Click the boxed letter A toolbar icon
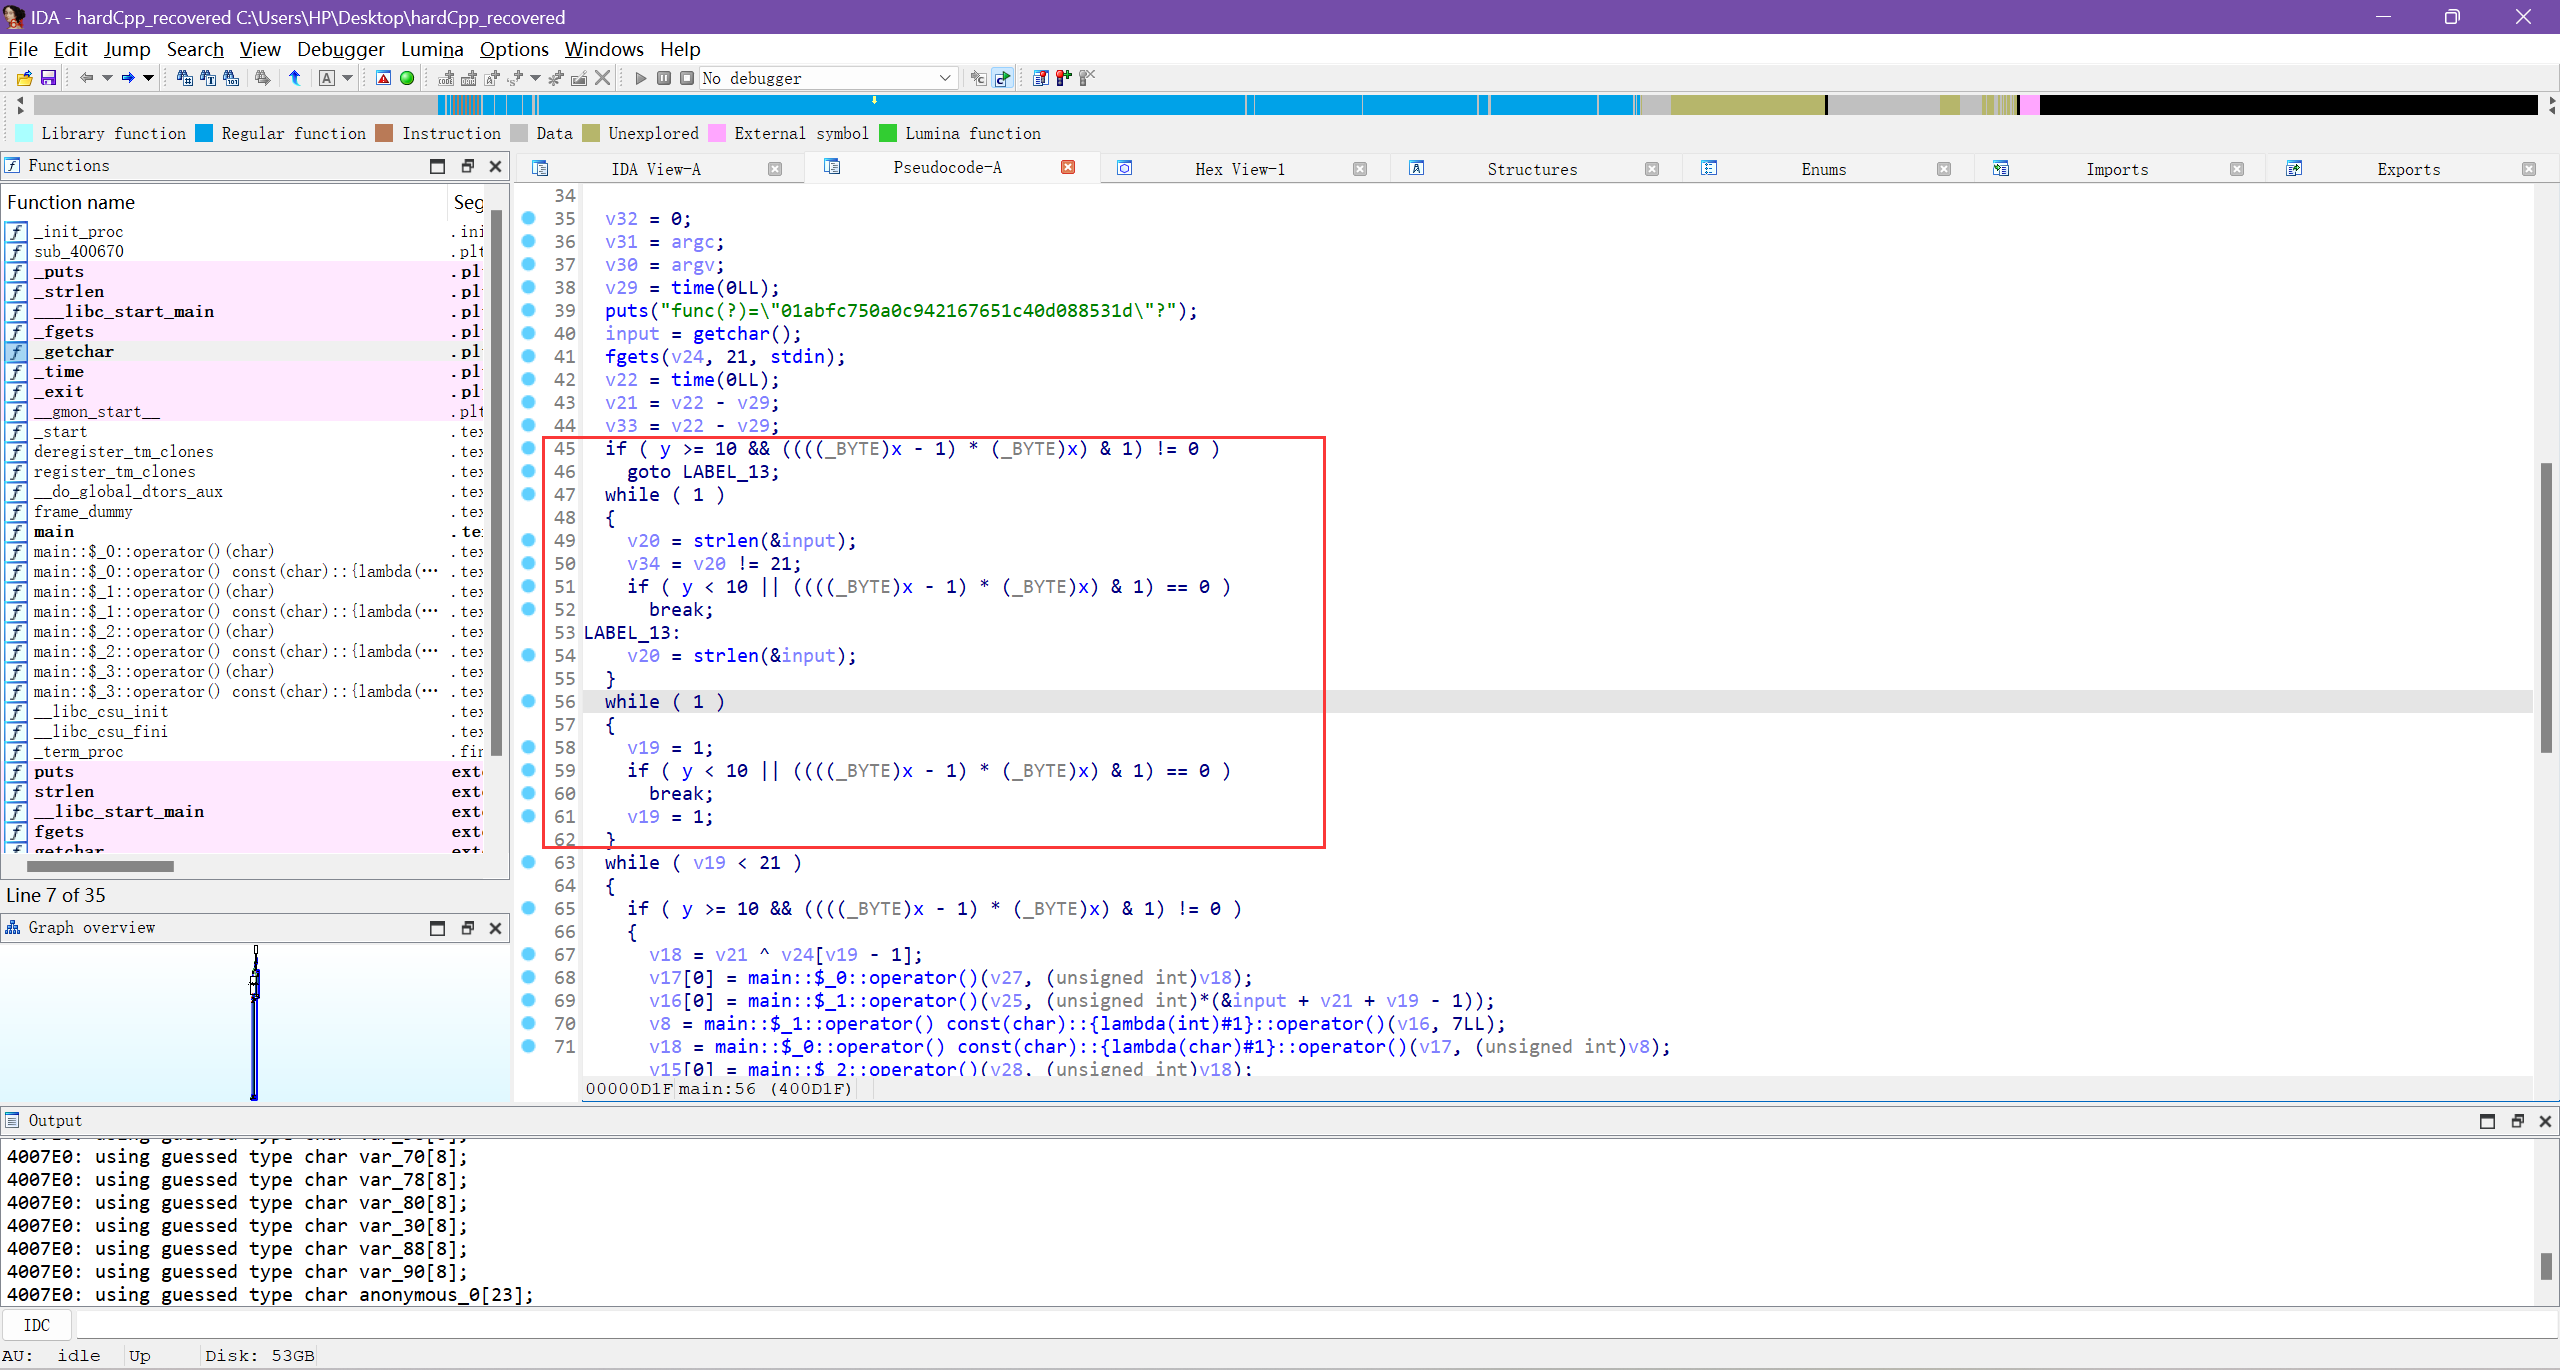This screenshot has height=1370, width=2560. point(327,78)
